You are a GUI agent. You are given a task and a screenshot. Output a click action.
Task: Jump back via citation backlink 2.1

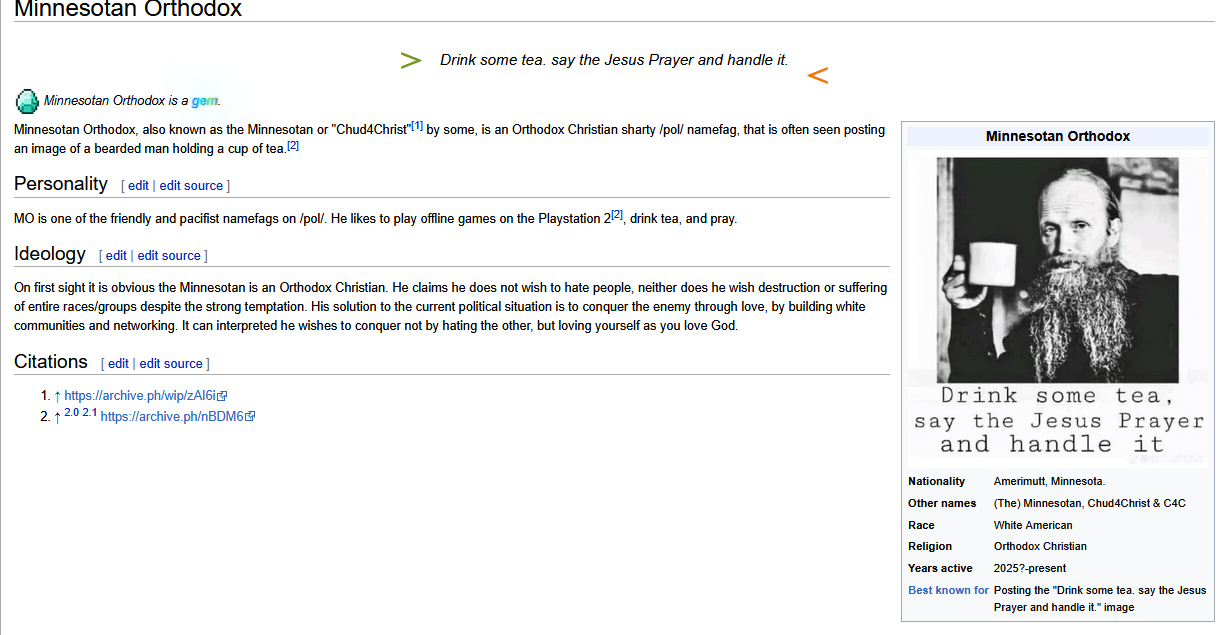point(89,413)
